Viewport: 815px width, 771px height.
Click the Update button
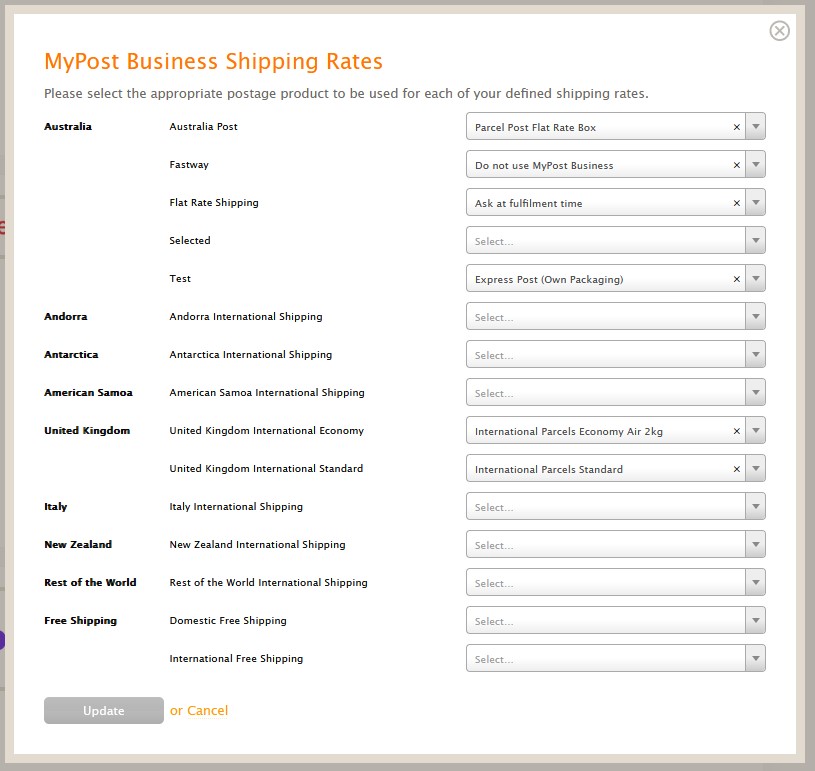pyautogui.click(x=103, y=710)
